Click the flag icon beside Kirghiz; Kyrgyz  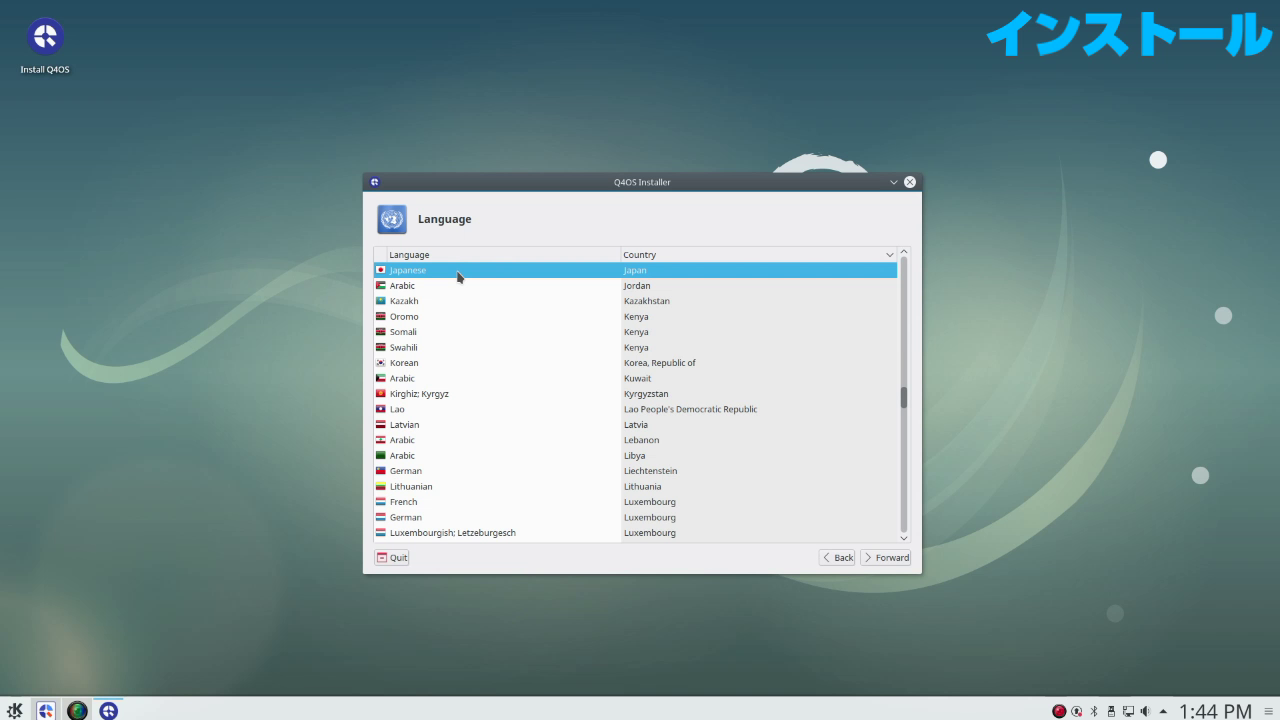pyautogui.click(x=381, y=394)
